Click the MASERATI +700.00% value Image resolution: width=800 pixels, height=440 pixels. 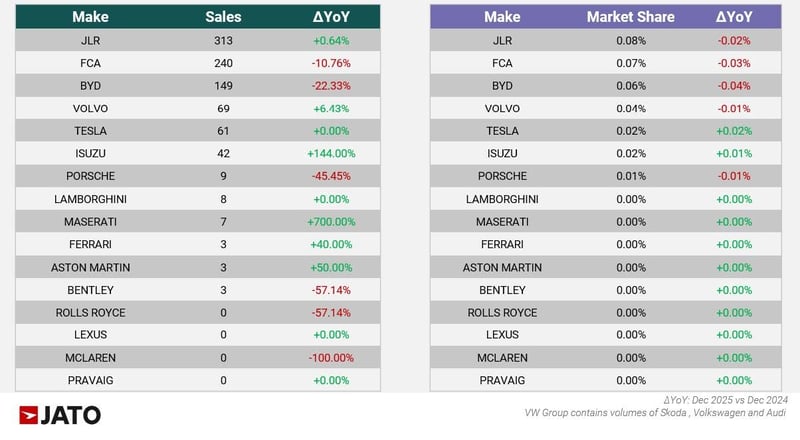(x=330, y=221)
